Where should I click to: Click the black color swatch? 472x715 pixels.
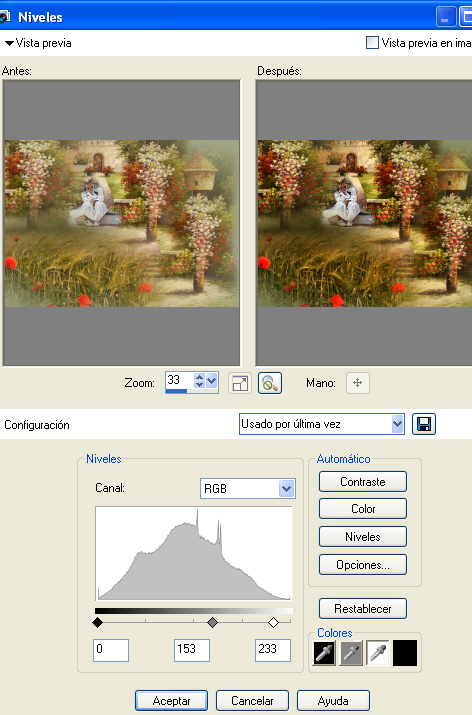click(x=405, y=653)
